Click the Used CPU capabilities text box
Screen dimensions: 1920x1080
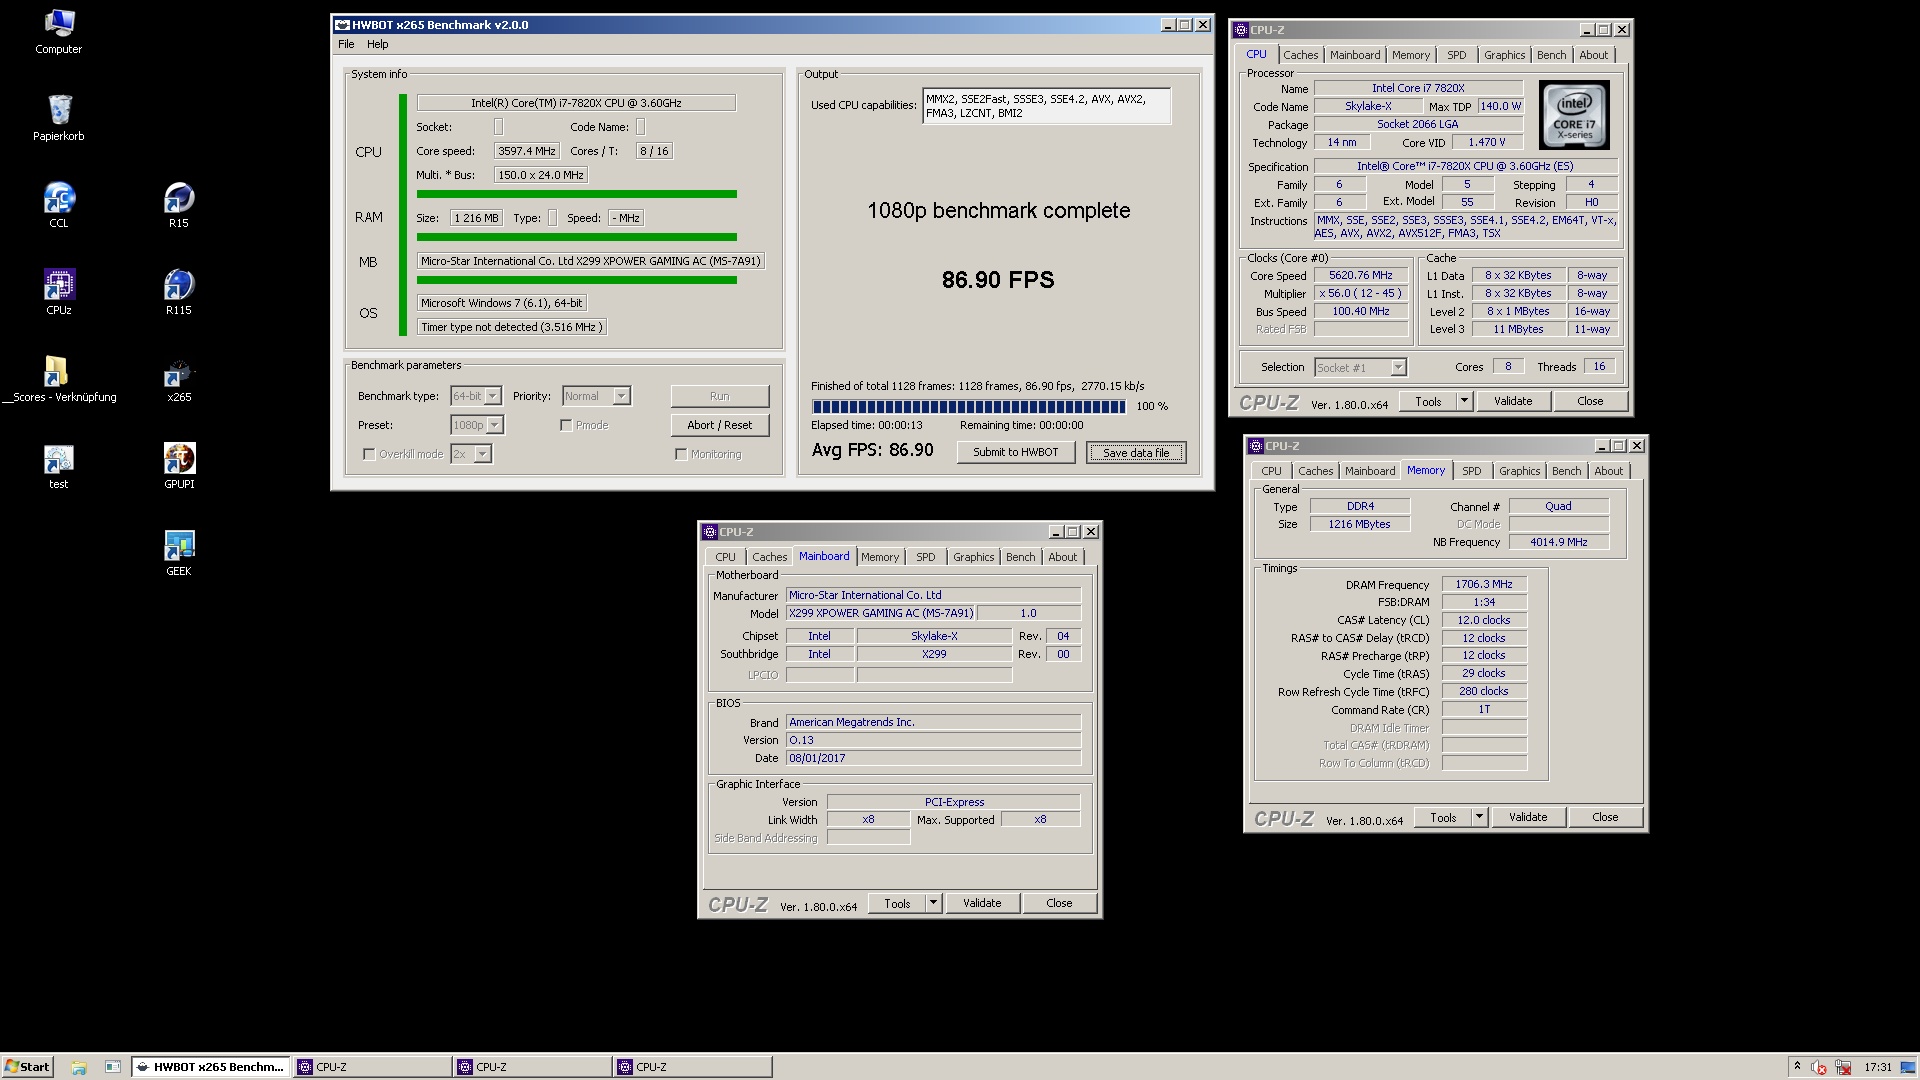[x=1046, y=106]
